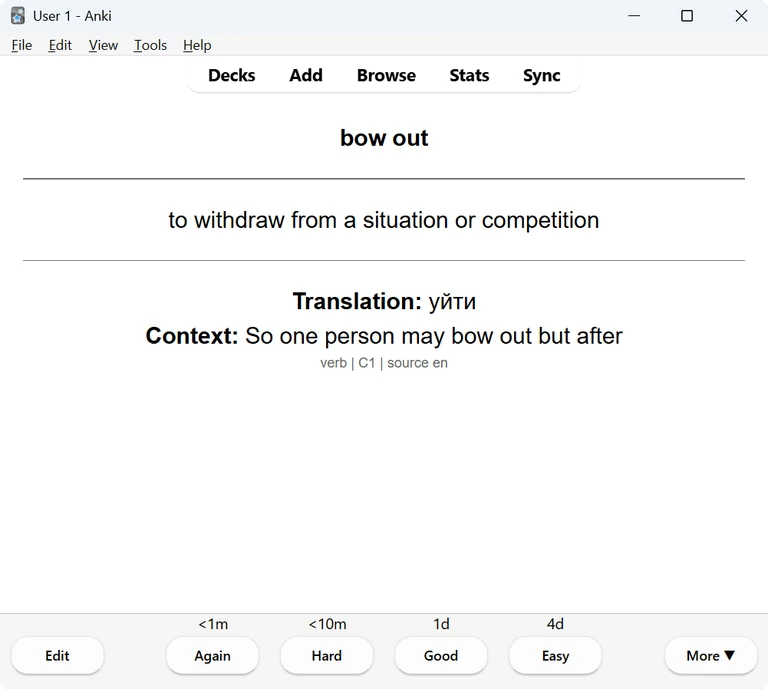Click the bottom Edit button
This screenshot has height=689, width=768.
[57, 655]
